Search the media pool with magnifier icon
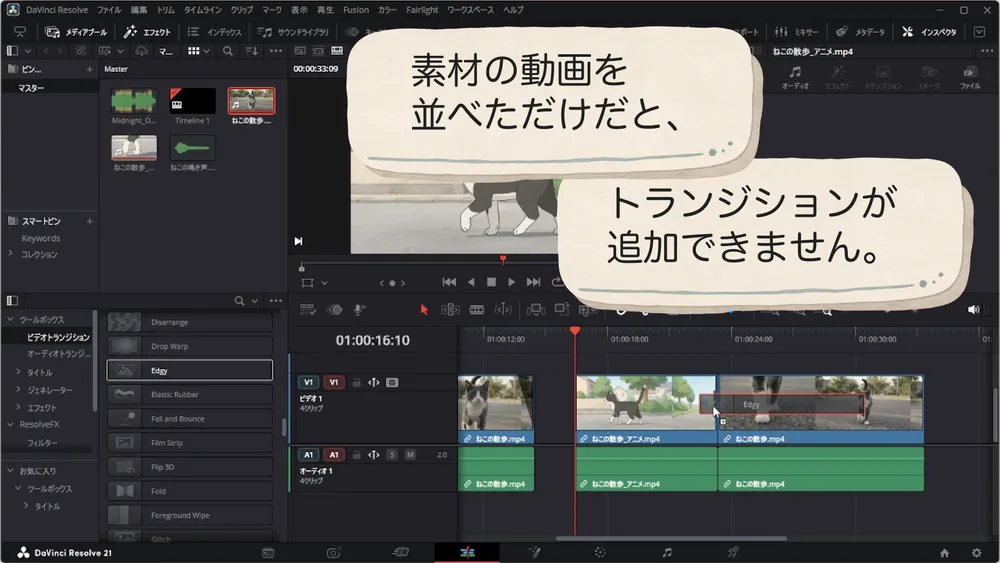This screenshot has height=563, width=1000. (228, 51)
